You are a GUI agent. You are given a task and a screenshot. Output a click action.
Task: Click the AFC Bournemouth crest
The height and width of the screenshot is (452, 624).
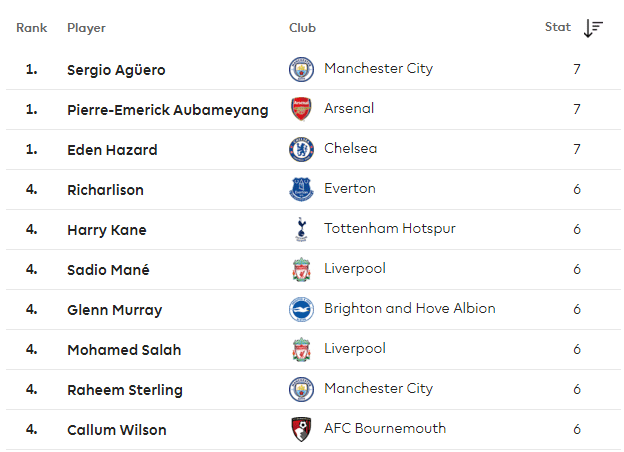coord(301,429)
